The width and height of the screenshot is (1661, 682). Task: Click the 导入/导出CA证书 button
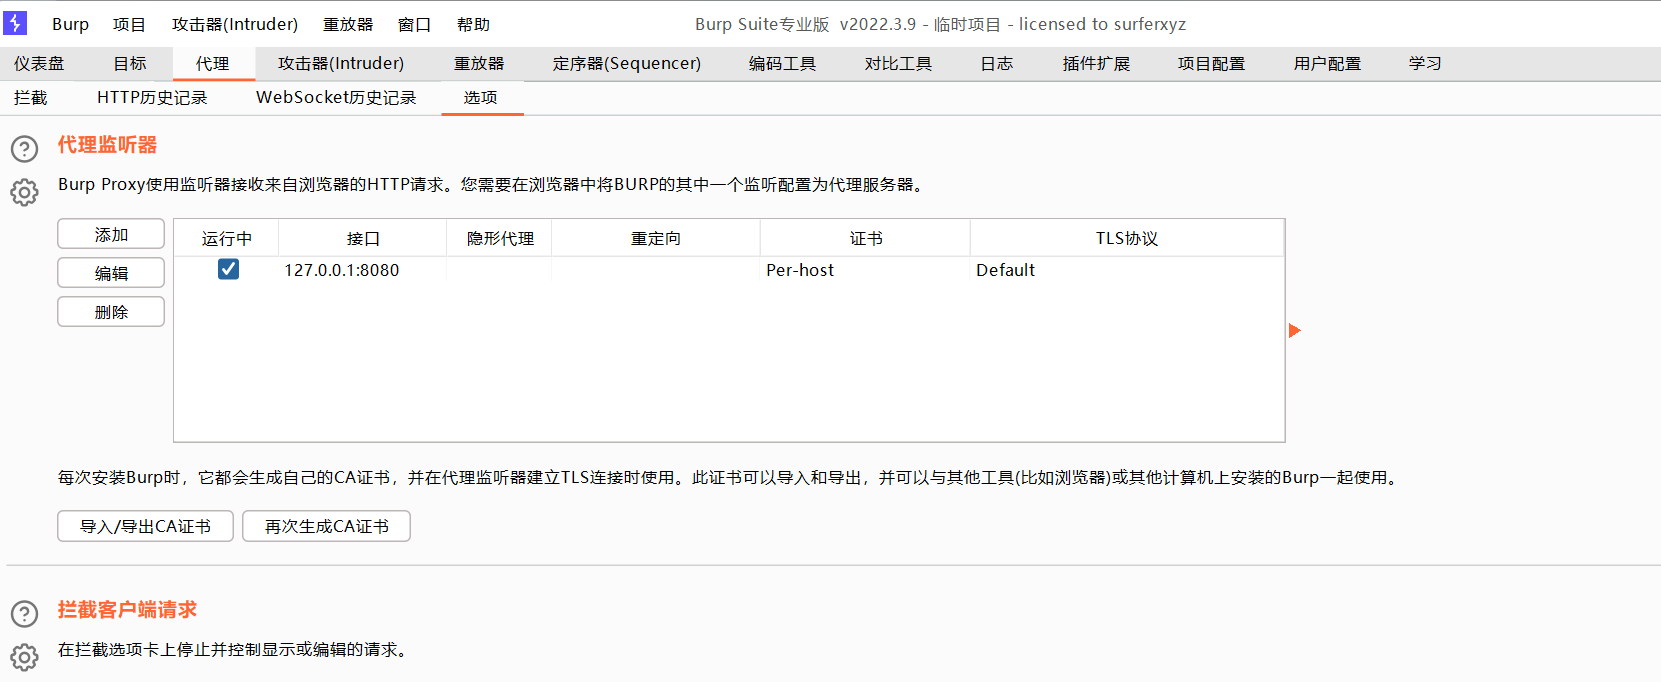coord(145,526)
